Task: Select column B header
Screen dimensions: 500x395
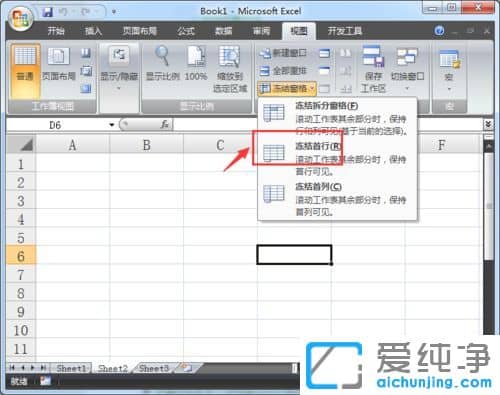Action: (146, 145)
